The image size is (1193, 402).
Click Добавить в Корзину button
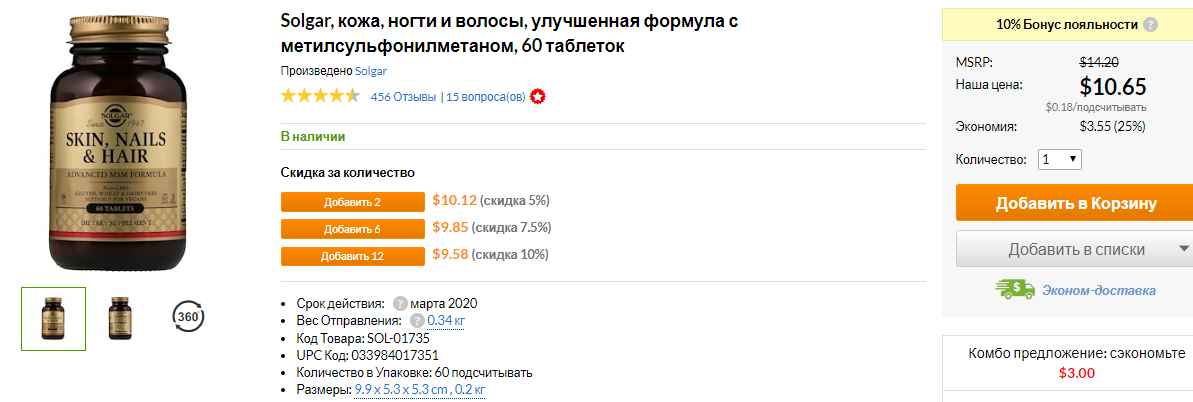click(1075, 203)
